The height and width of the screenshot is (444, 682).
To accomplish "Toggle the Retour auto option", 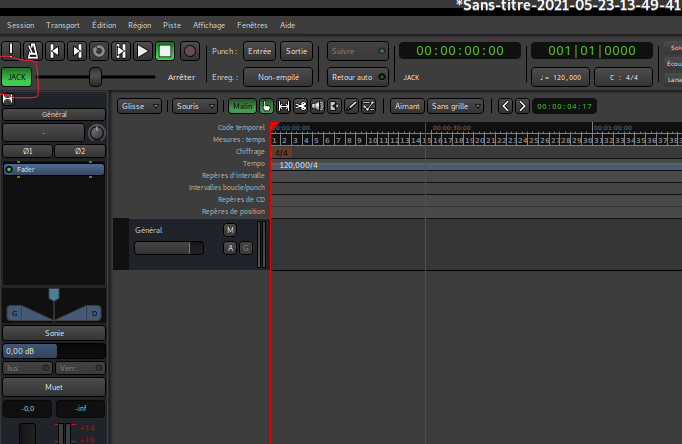I will tap(357, 76).
